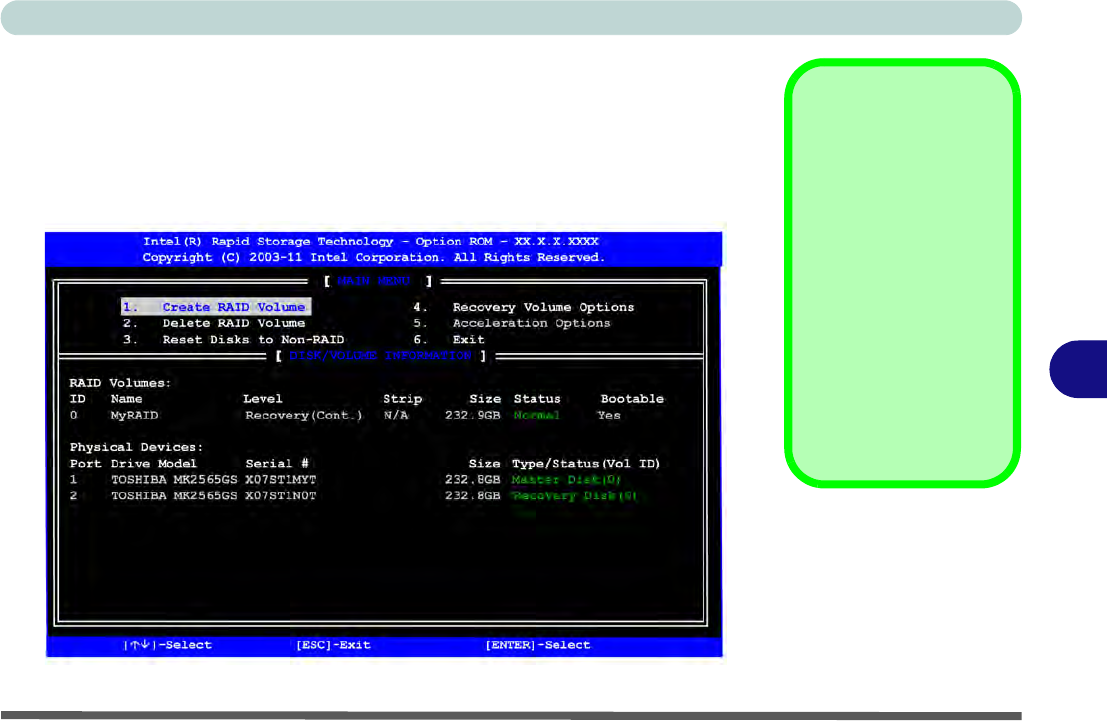Screen dimensions: 1107x721
Task: Click the Recovery Disk status text
Action: pyautogui.click(x=574, y=496)
